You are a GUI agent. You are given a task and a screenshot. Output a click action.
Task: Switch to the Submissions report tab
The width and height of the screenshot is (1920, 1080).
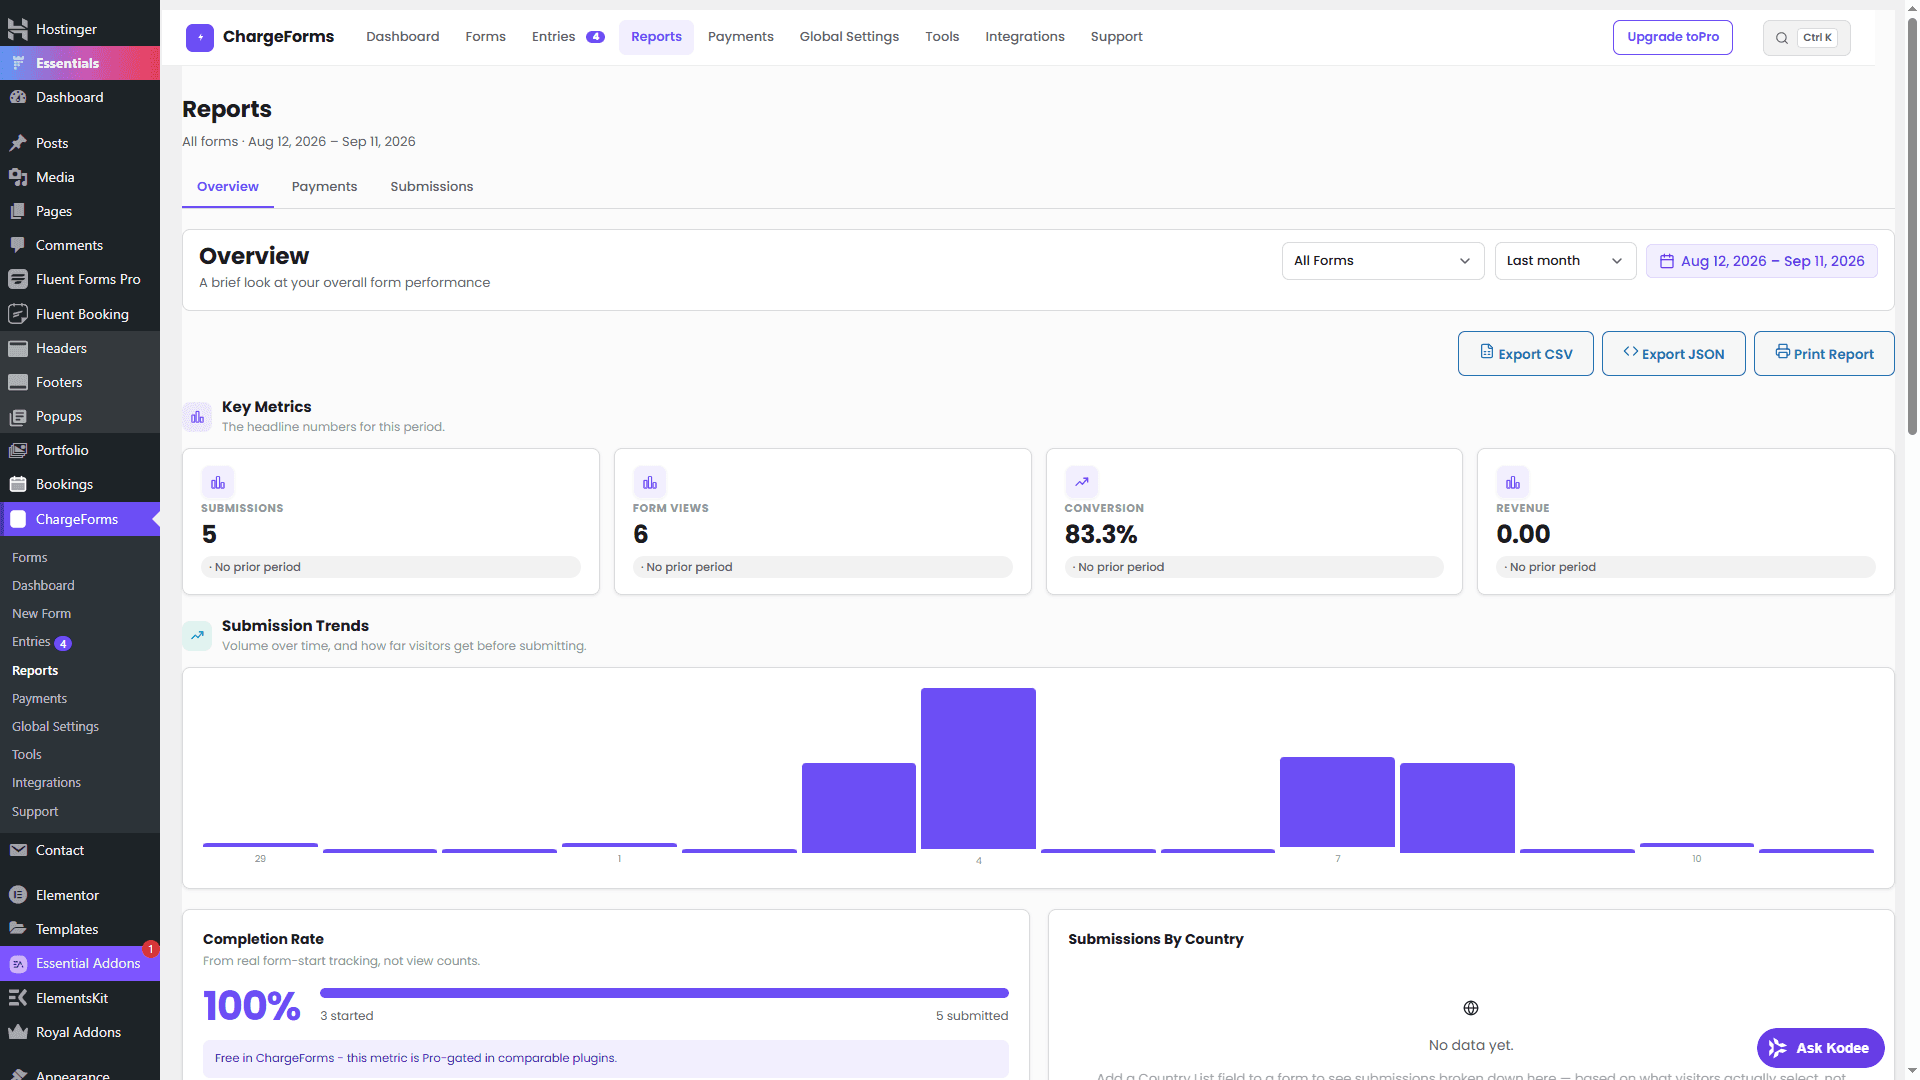click(432, 187)
